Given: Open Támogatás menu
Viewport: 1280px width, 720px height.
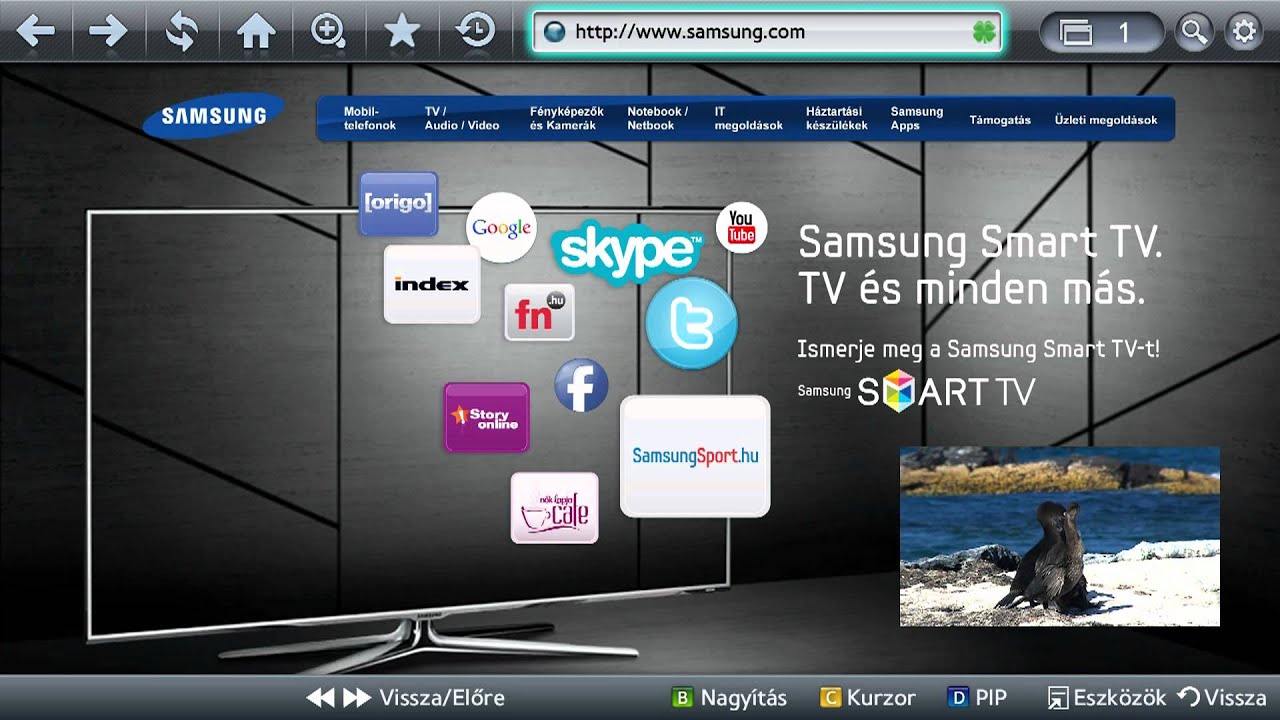Looking at the screenshot, I should pyautogui.click(x=1000, y=119).
